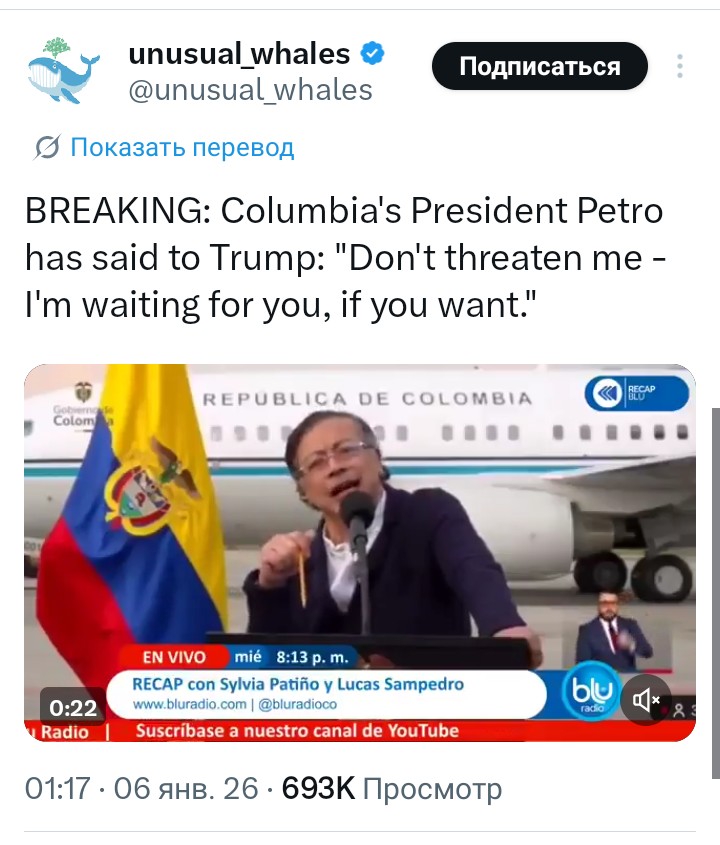720x845 pixels.
Task: Click the page scrollbar on the right edge
Action: coord(716,593)
